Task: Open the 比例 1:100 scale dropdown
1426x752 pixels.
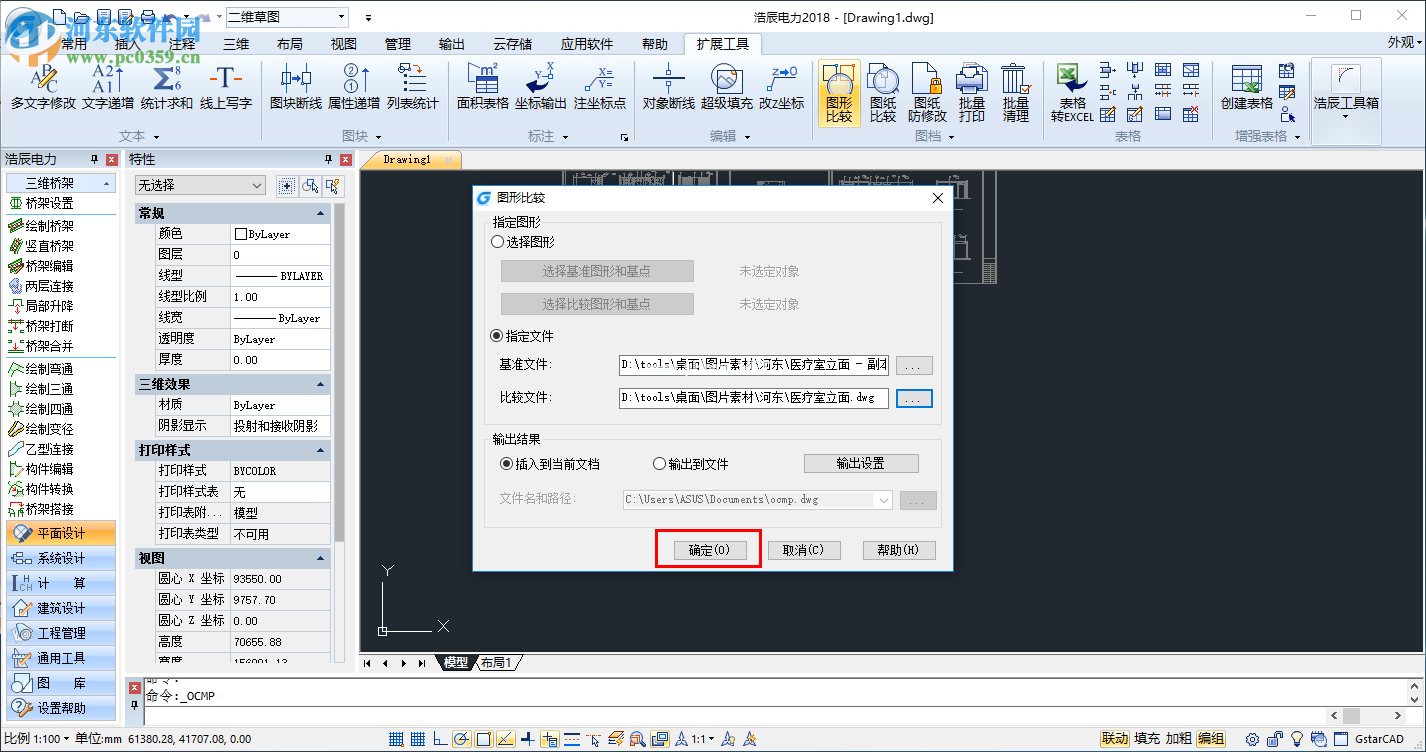Action: pos(36,739)
